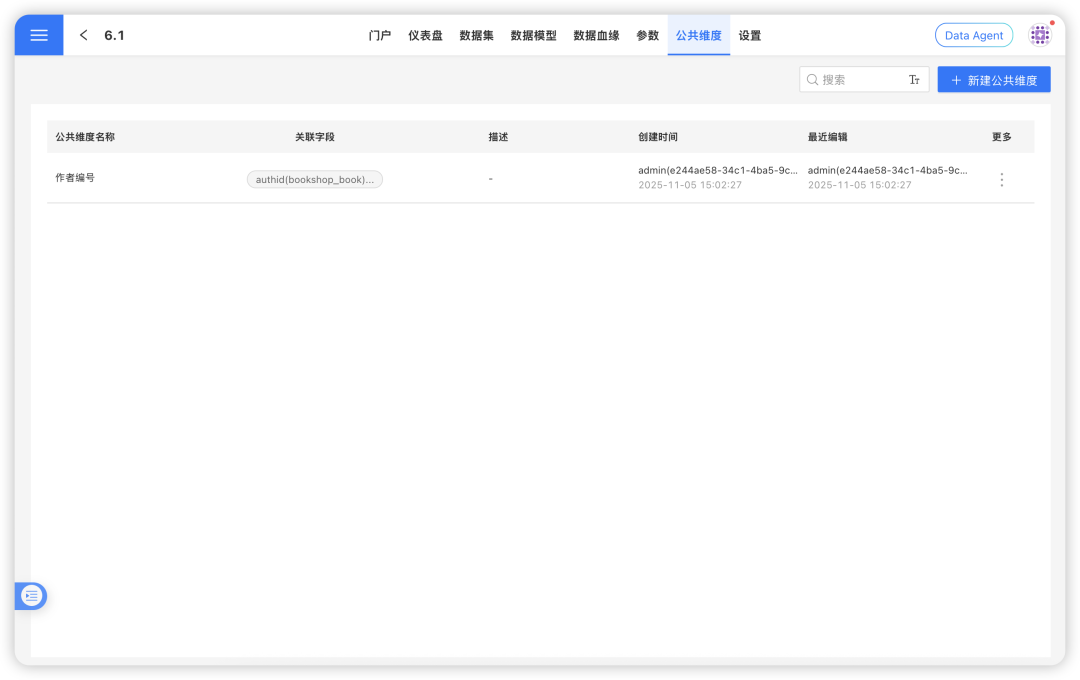This screenshot has width=1080, height=680.
Task: Click 新建公共维度 button
Action: (994, 80)
